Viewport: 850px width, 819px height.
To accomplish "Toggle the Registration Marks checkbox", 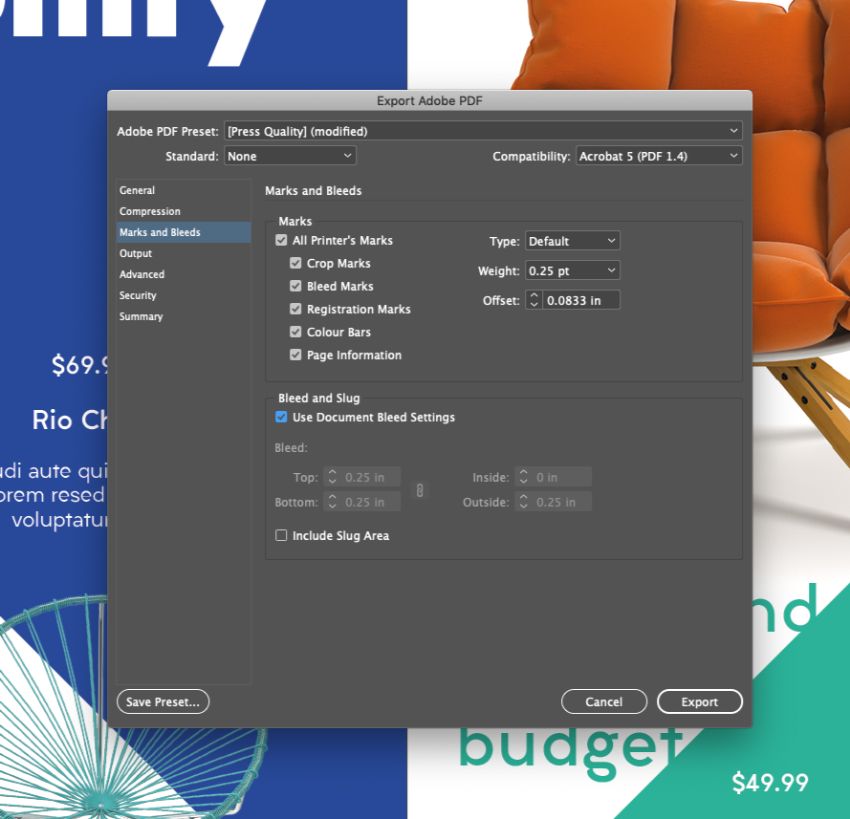I will (x=295, y=309).
